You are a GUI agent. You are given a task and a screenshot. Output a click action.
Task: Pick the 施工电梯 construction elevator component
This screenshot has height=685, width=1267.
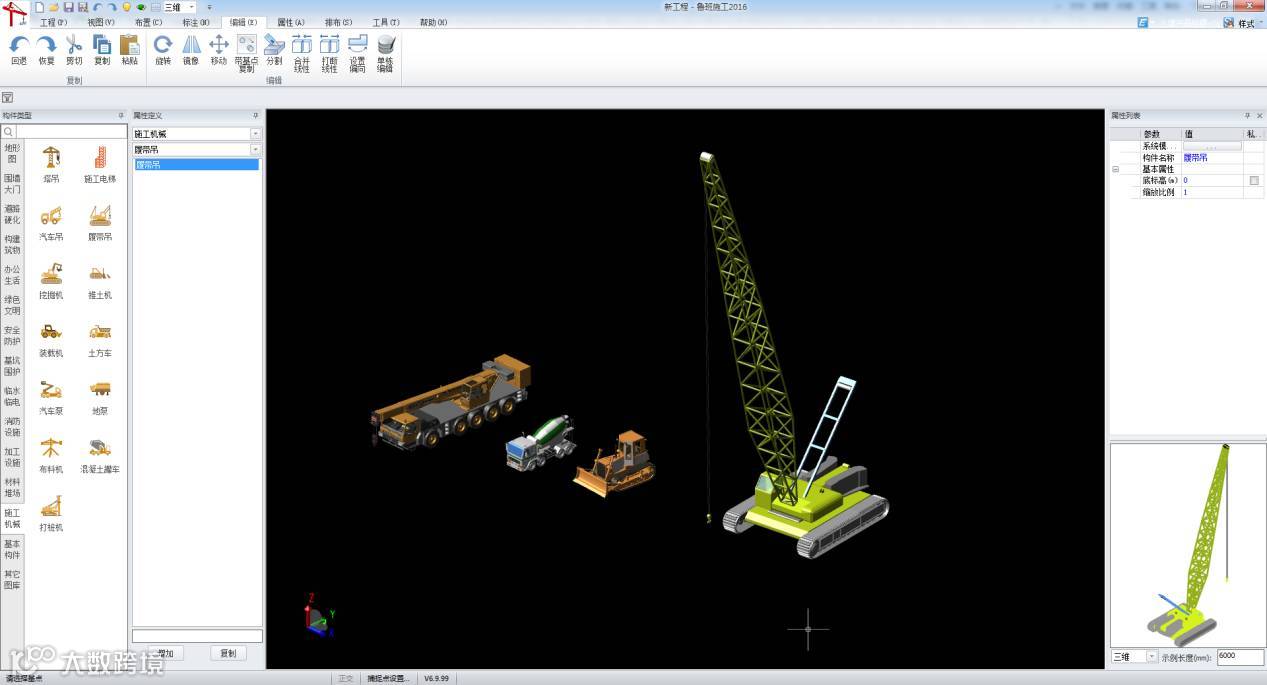(100, 165)
